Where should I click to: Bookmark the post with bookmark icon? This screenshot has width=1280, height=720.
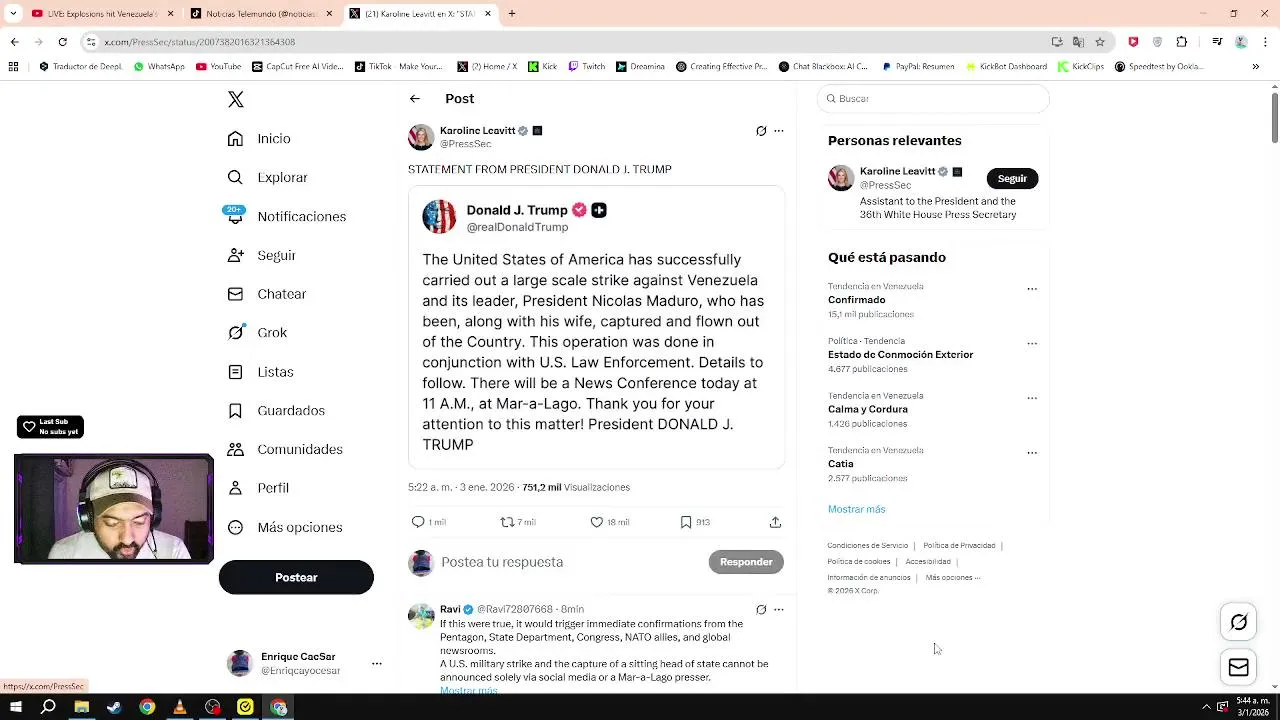[686, 522]
